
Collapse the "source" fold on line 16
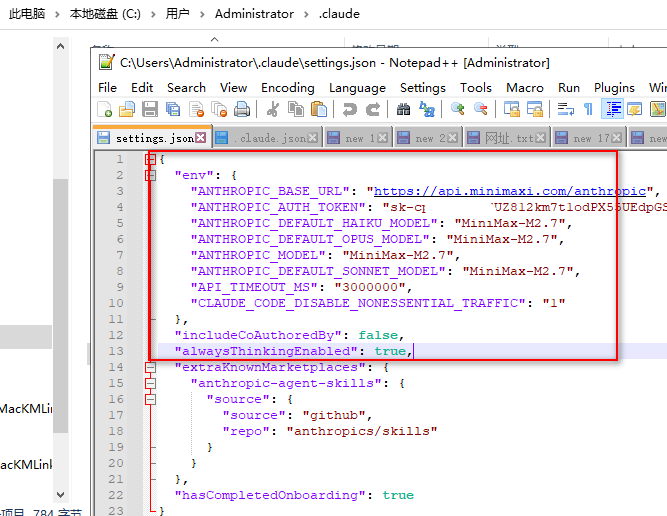150,399
